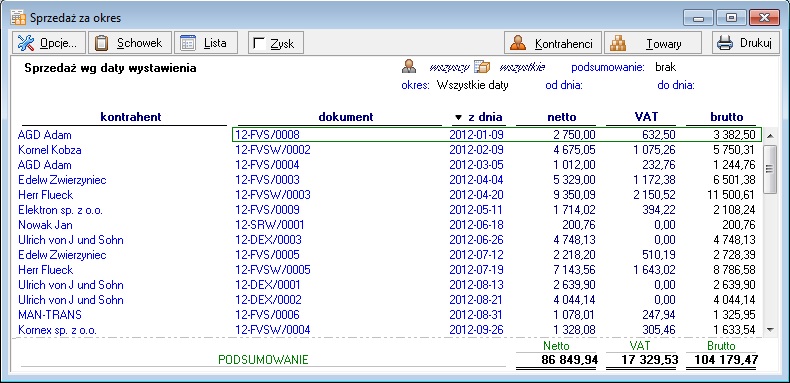790x383 pixels.
Task: Select document 12-FVS/0005
Action: (x=268, y=255)
